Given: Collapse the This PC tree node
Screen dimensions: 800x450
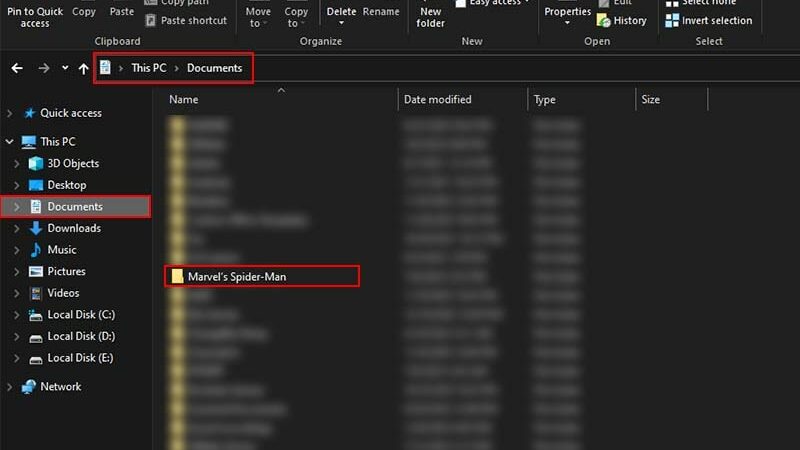Looking at the screenshot, I should [9, 141].
